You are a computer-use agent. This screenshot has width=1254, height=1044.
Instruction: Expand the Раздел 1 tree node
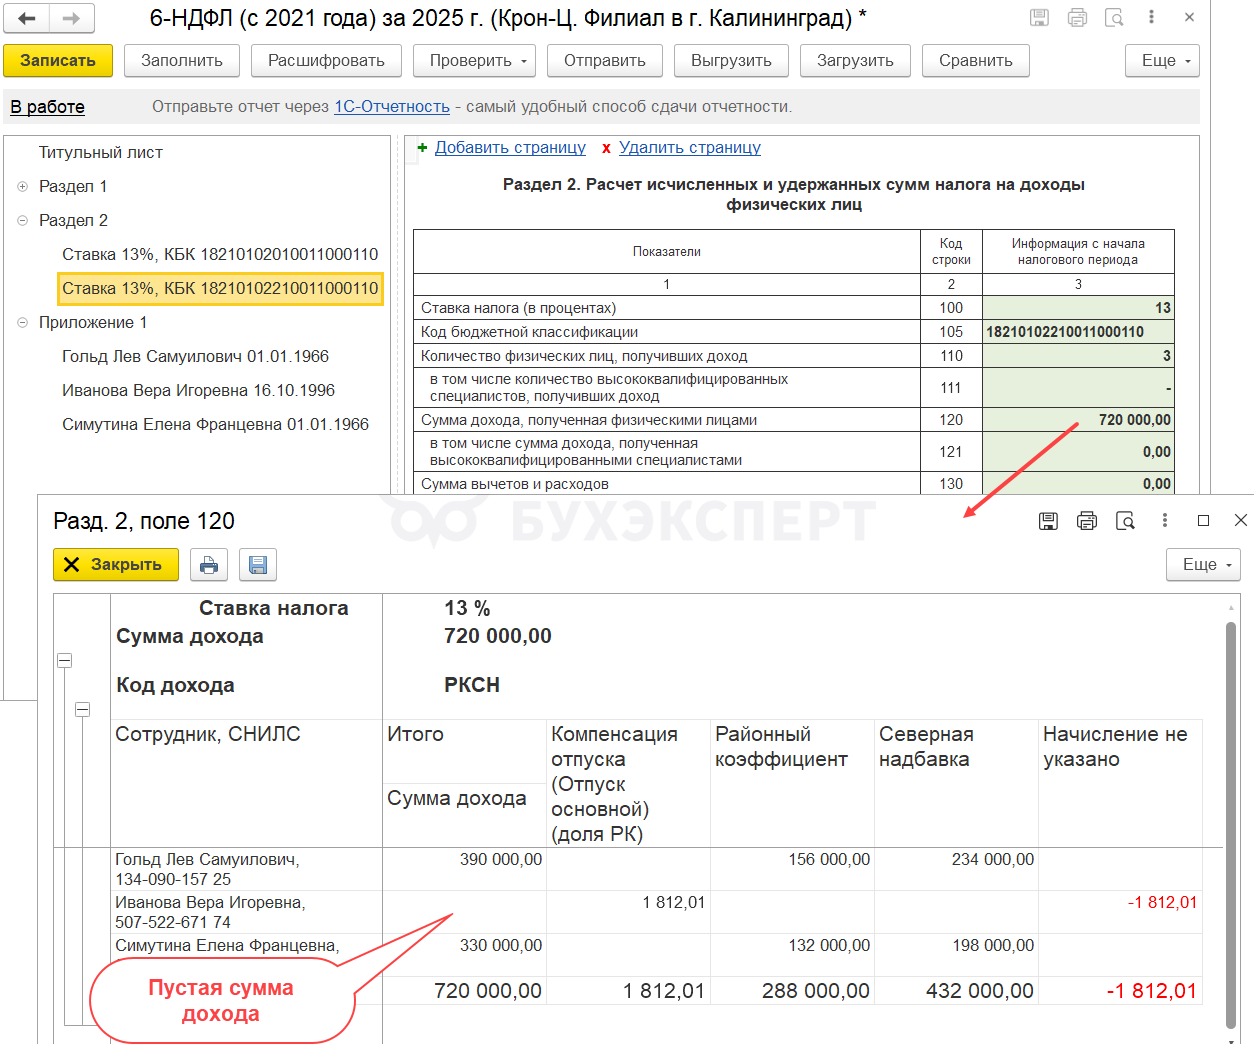point(22,187)
